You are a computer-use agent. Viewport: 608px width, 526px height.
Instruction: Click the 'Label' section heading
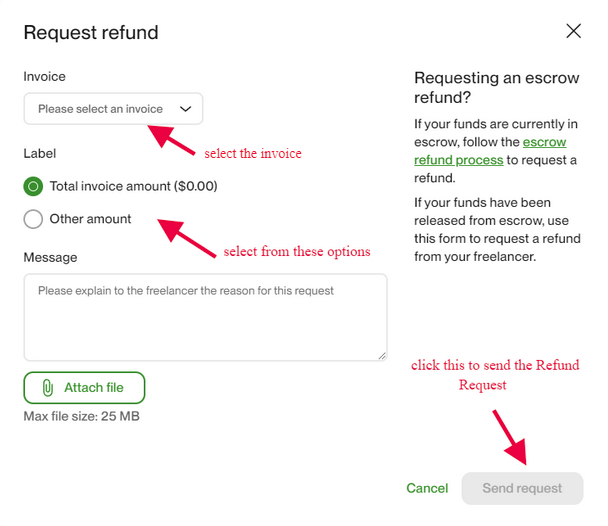[40, 153]
